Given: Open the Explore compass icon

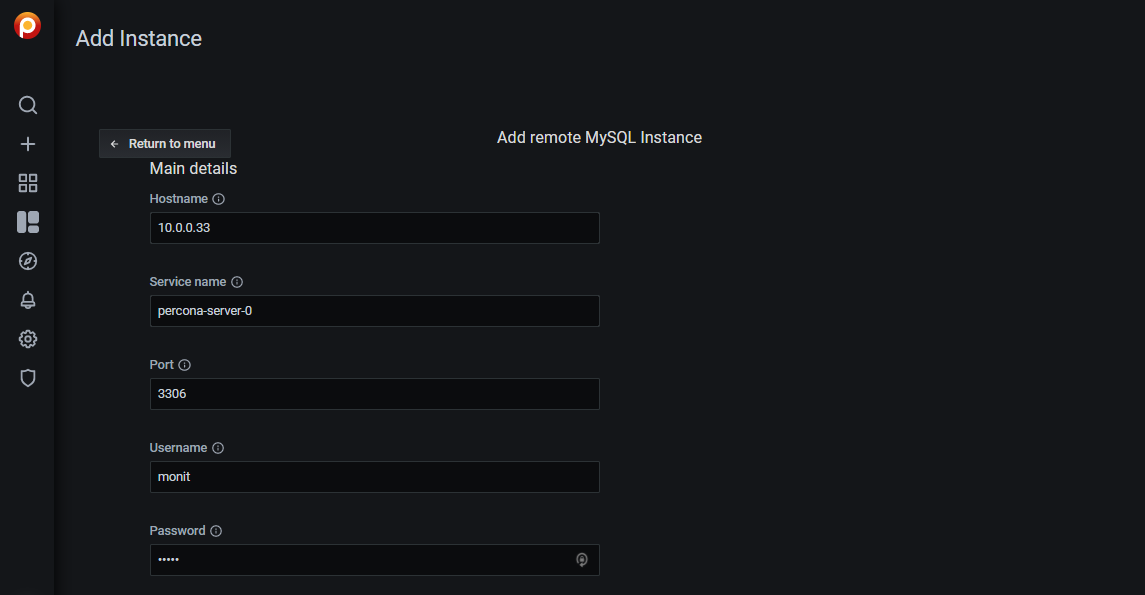Looking at the screenshot, I should click(x=28, y=261).
